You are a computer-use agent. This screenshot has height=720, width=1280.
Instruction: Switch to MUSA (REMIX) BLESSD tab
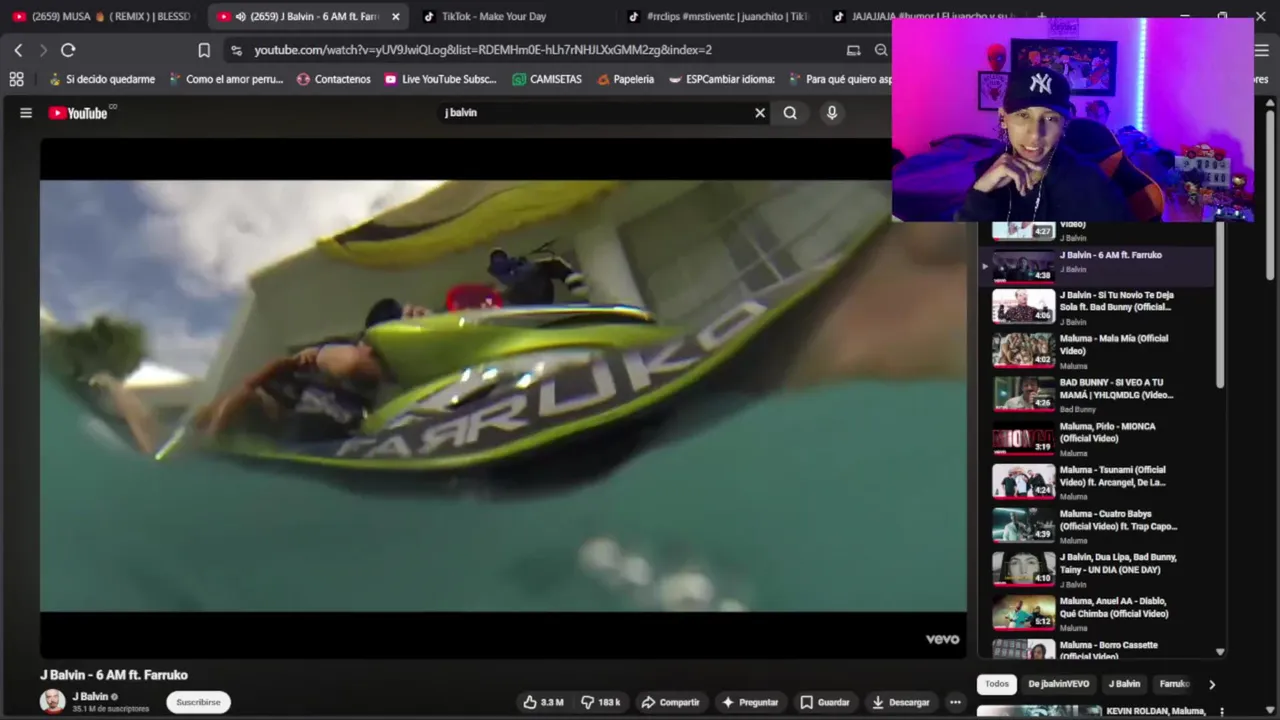[x=101, y=17]
